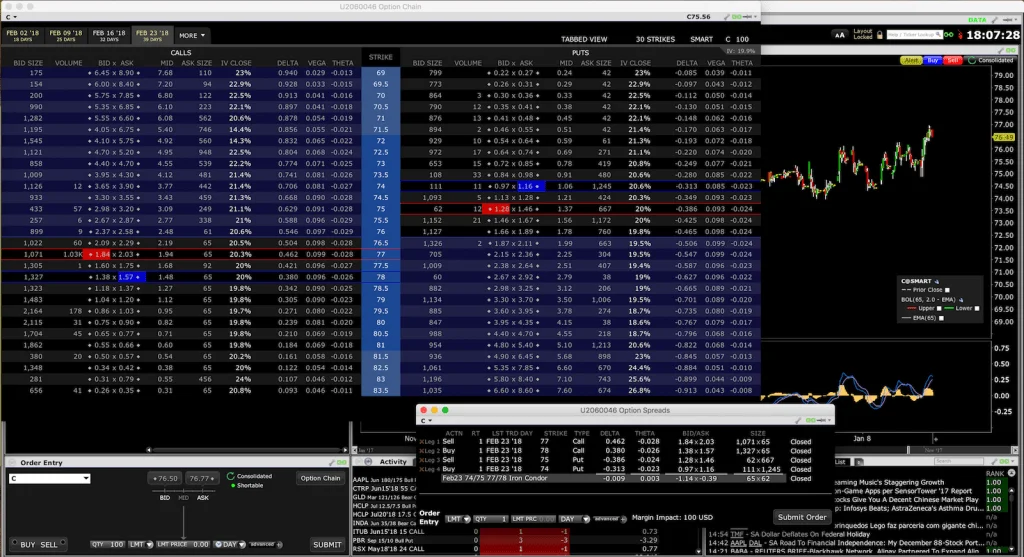The width and height of the screenshot is (1024, 557).
Task: Click the green chain link icon beside ticker lookup
Action: point(948,35)
